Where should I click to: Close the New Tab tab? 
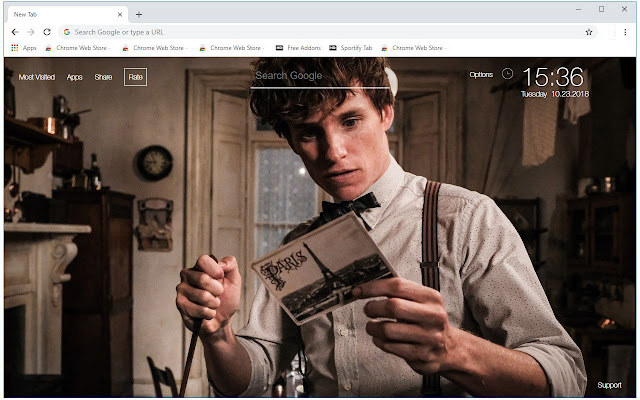[120, 14]
